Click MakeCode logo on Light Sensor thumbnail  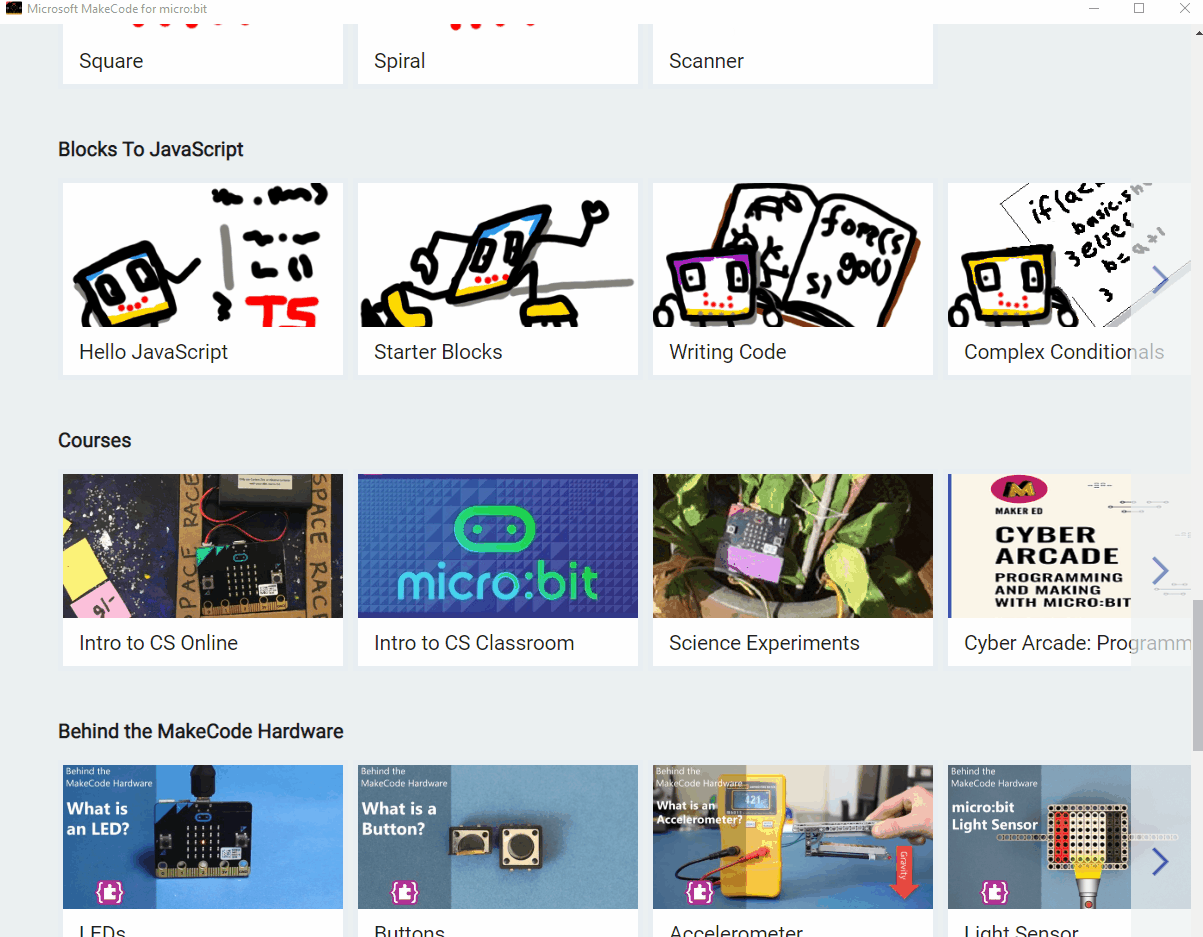[994, 892]
